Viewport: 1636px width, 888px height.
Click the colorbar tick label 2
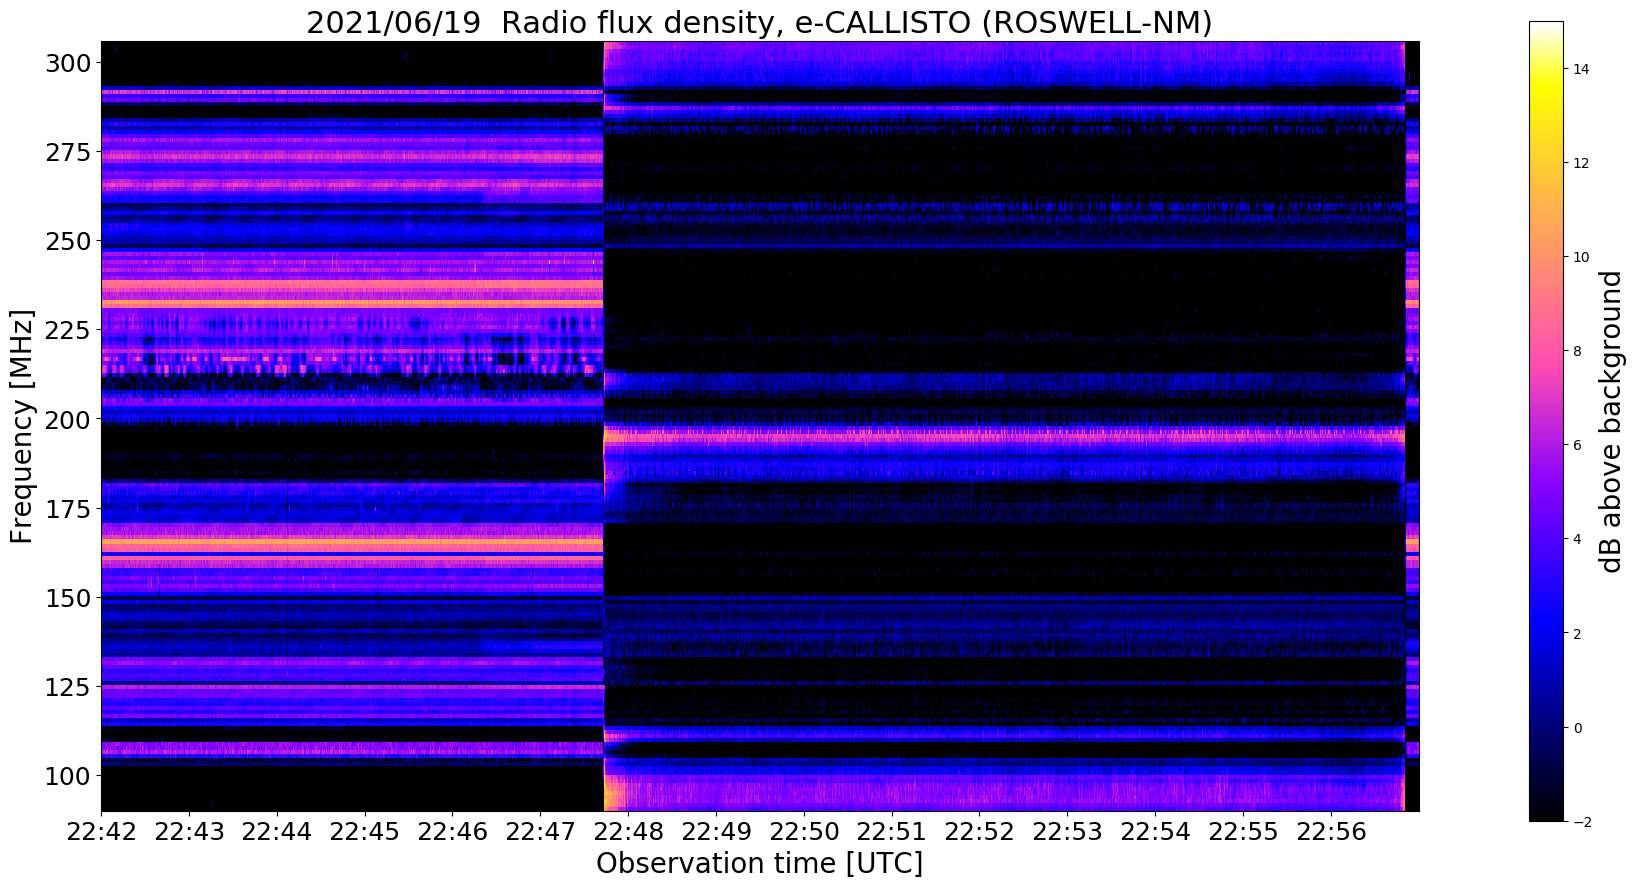(x=1578, y=634)
